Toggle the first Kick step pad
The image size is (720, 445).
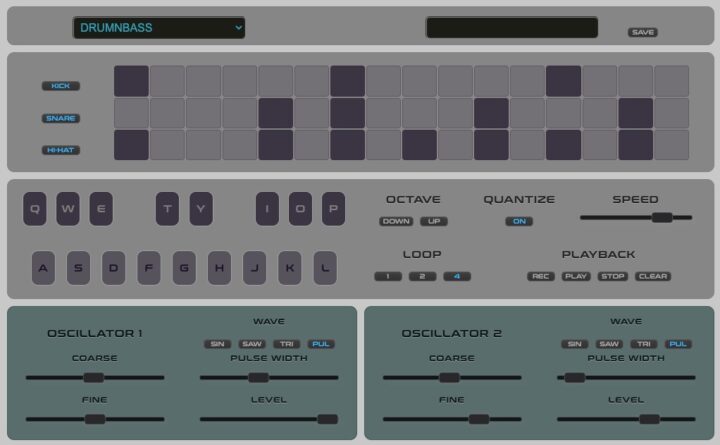[131, 81]
